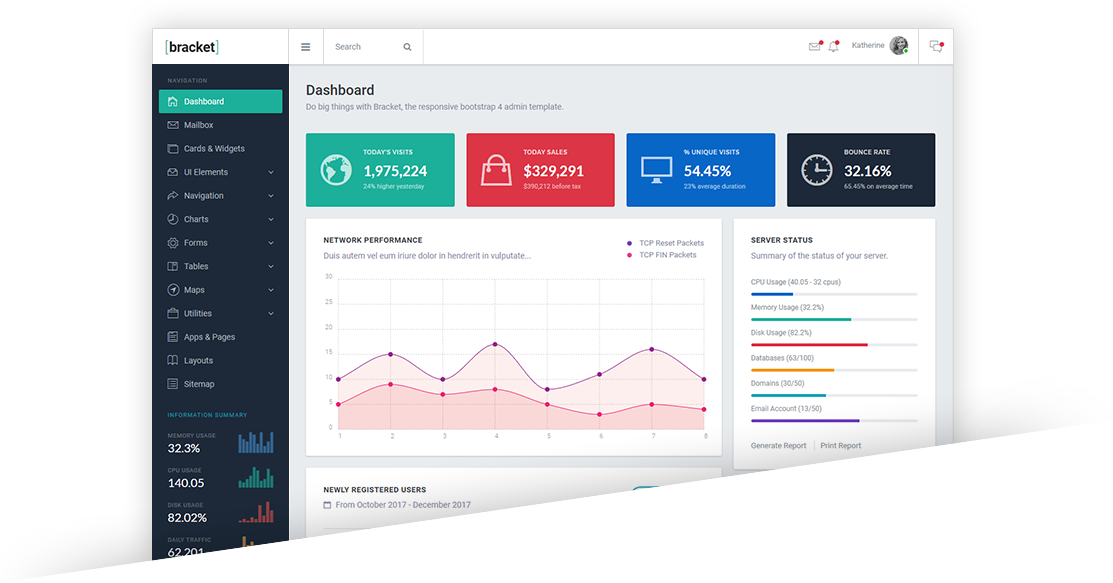Open the mail envelope notifications
The width and height of the screenshot is (1113, 583).
[x=814, y=47]
